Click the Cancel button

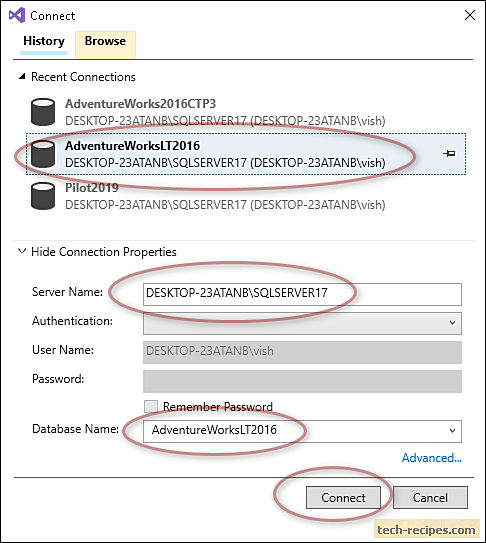pos(430,498)
